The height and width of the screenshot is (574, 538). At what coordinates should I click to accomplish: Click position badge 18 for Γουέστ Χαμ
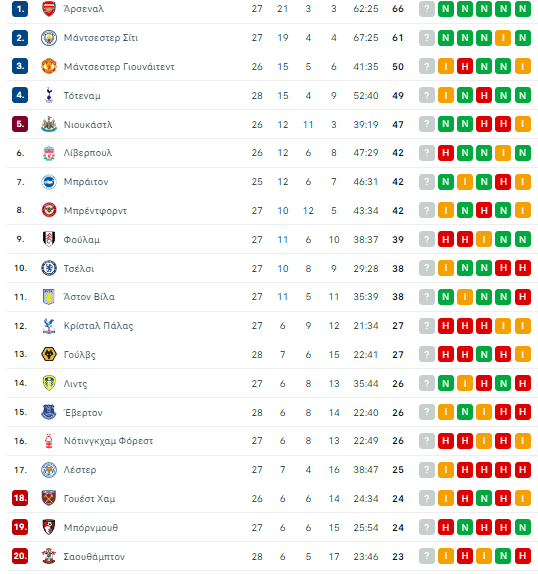click(x=20, y=498)
